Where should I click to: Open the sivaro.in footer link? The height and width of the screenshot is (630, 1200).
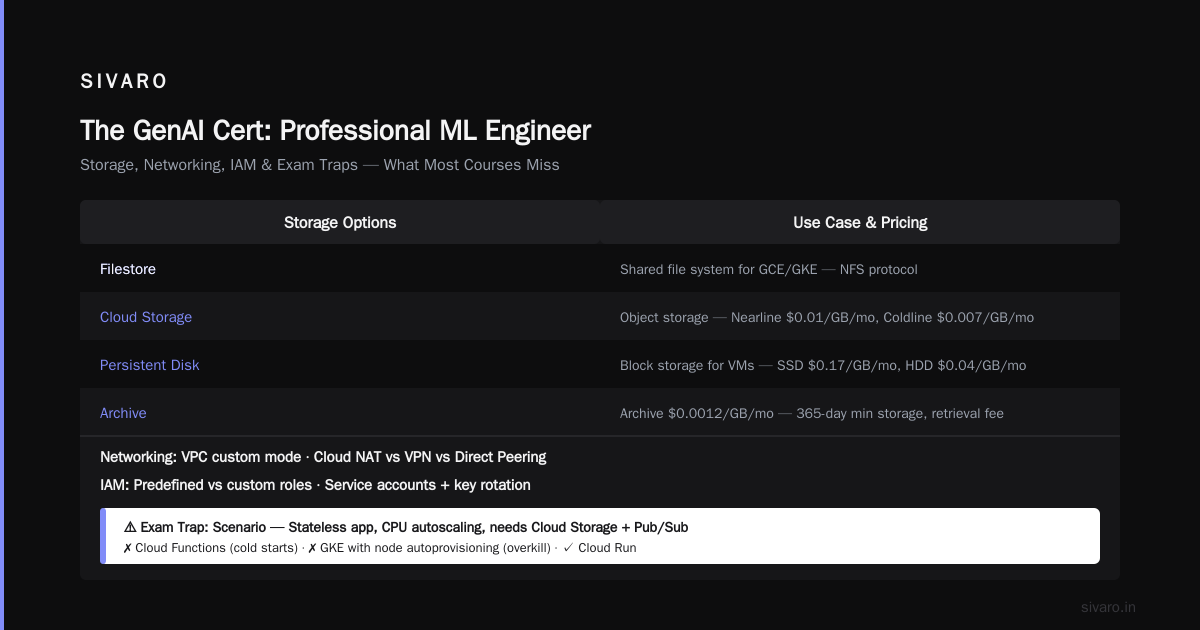[x=1109, y=607]
